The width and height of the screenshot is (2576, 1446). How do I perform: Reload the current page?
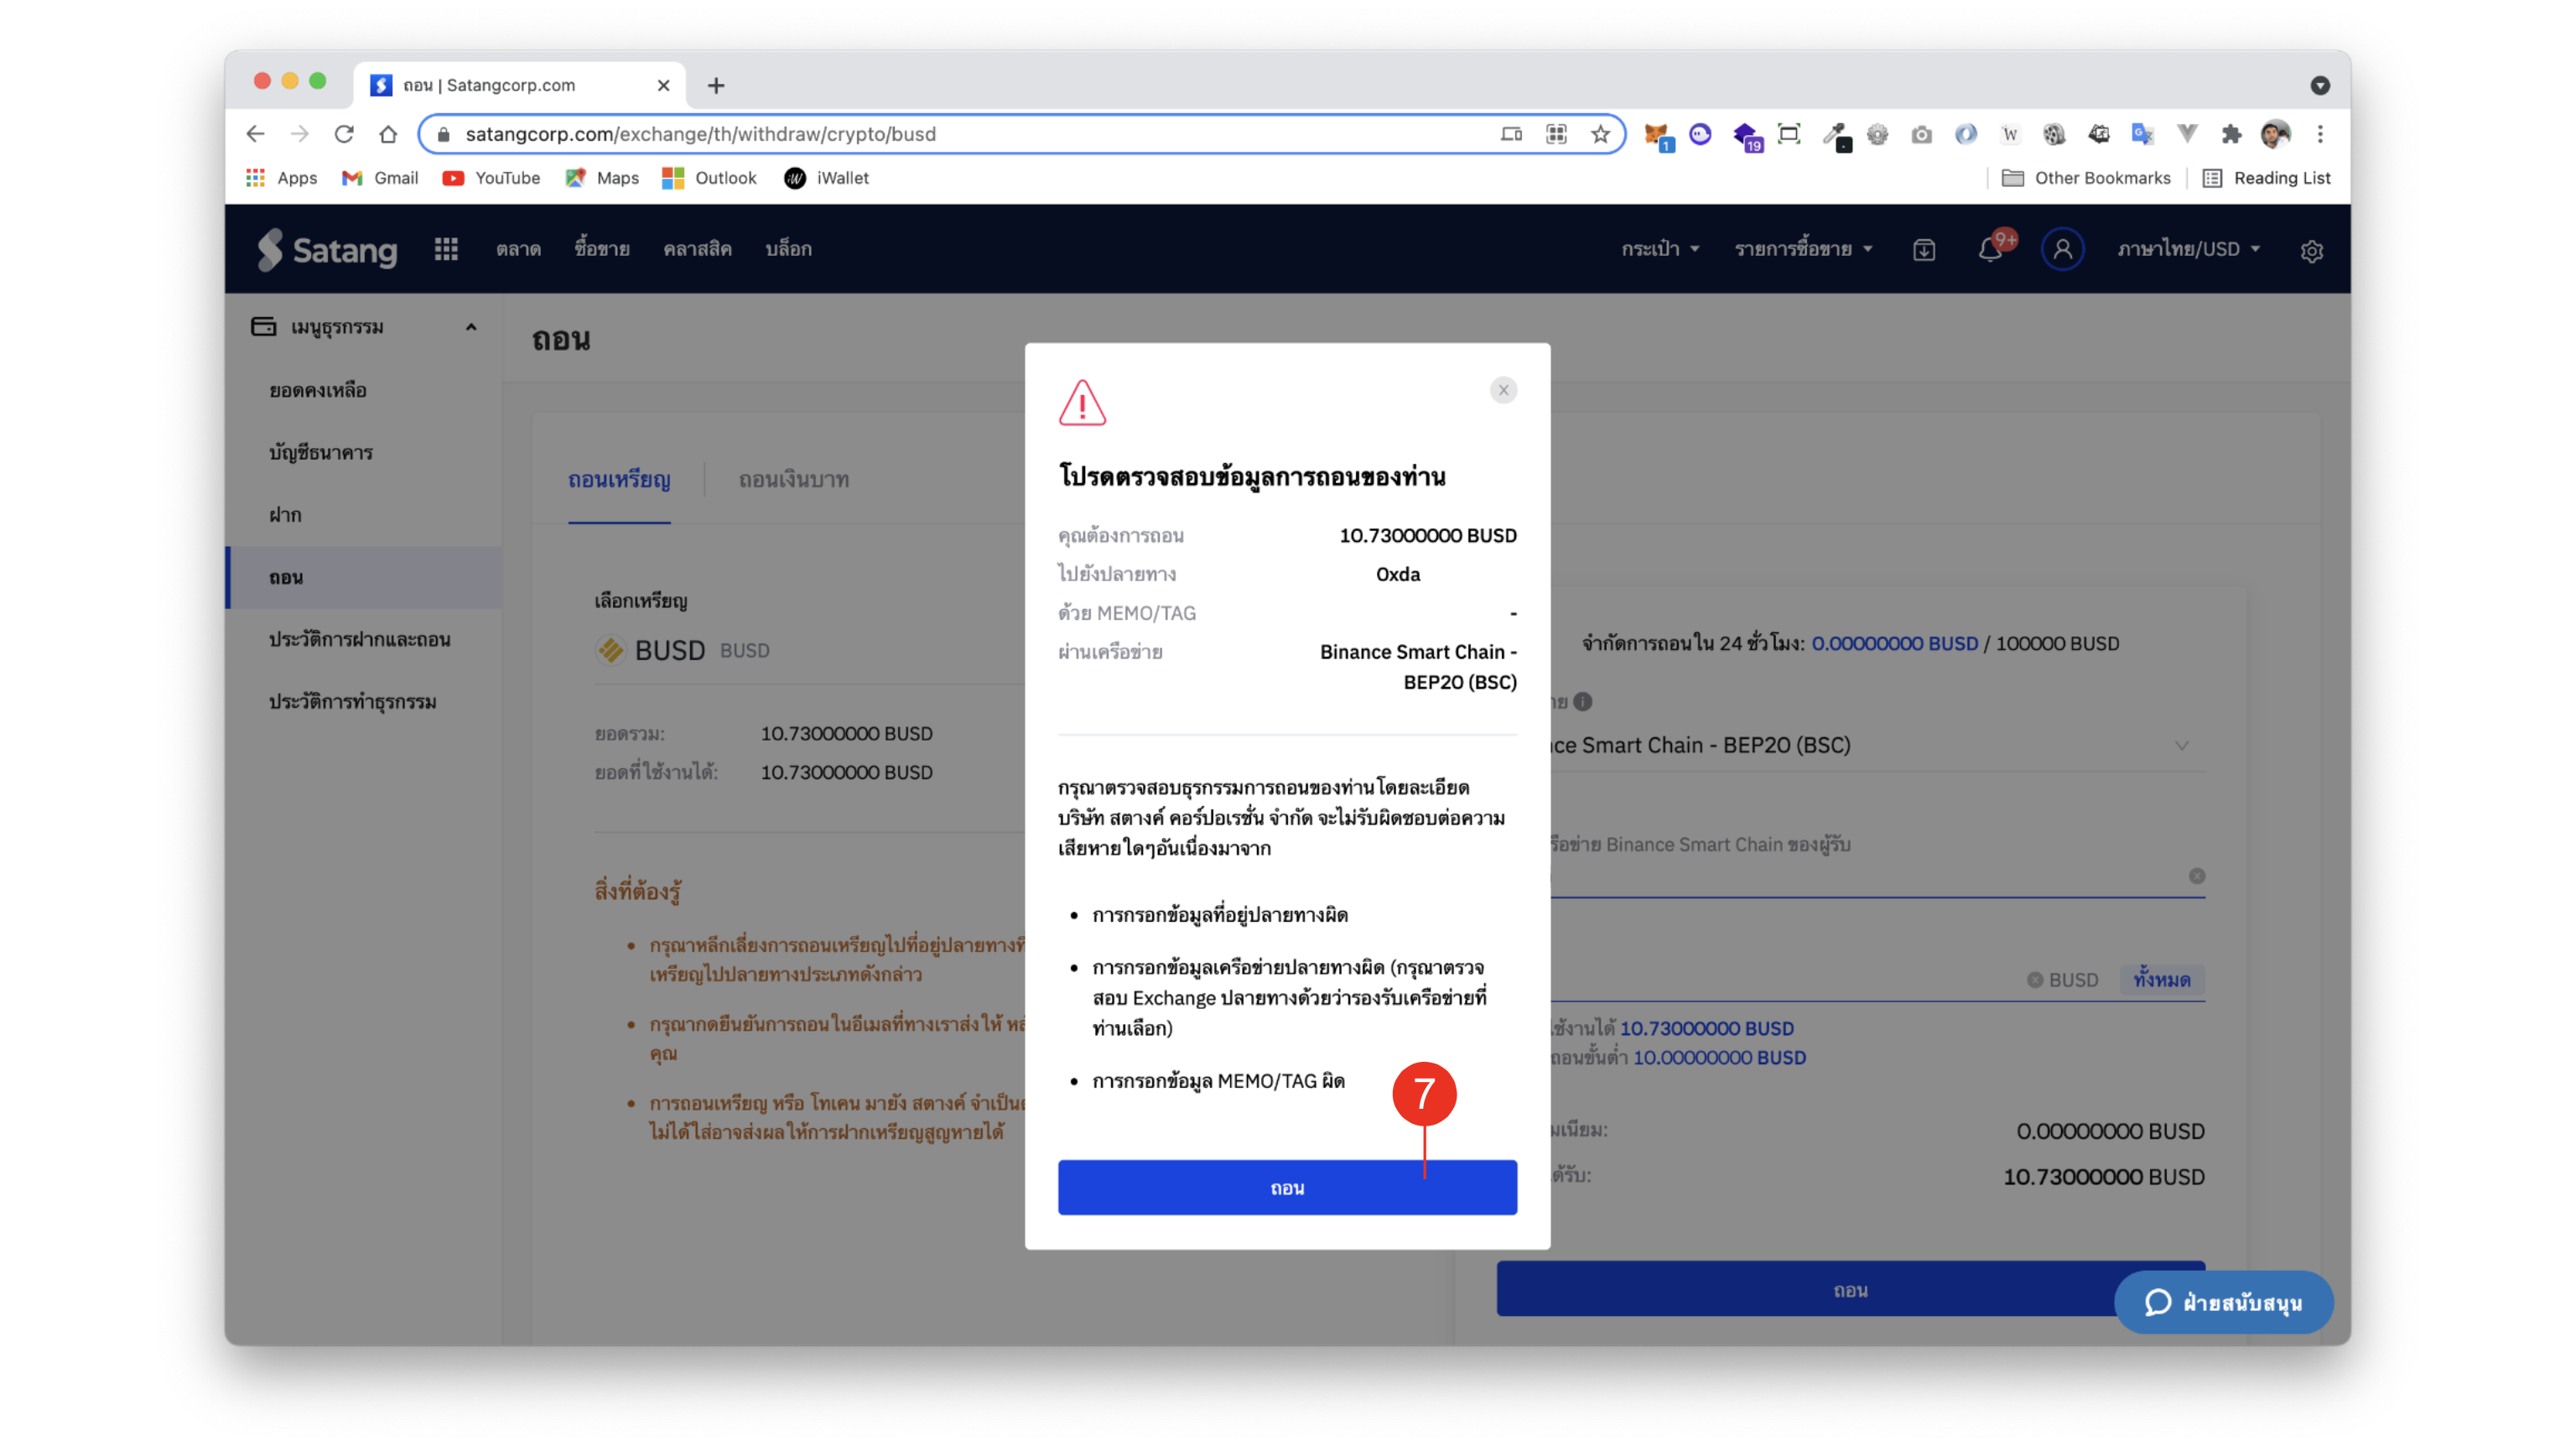pyautogui.click(x=344, y=134)
